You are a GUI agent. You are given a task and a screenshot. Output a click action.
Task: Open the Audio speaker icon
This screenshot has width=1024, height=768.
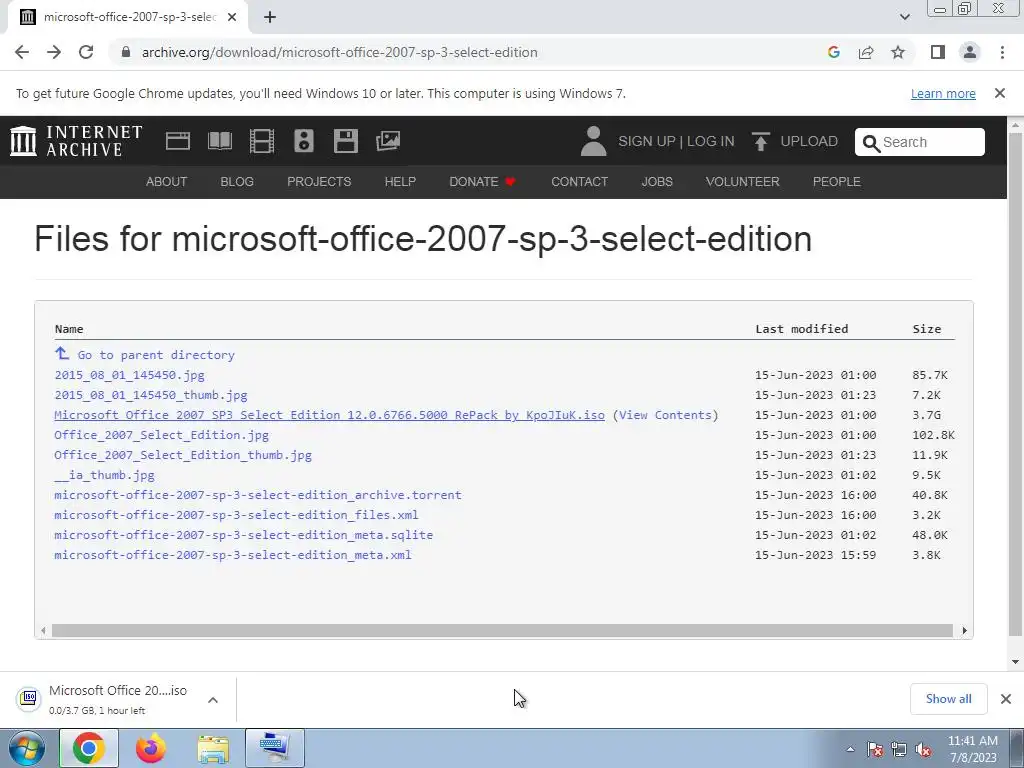304,141
